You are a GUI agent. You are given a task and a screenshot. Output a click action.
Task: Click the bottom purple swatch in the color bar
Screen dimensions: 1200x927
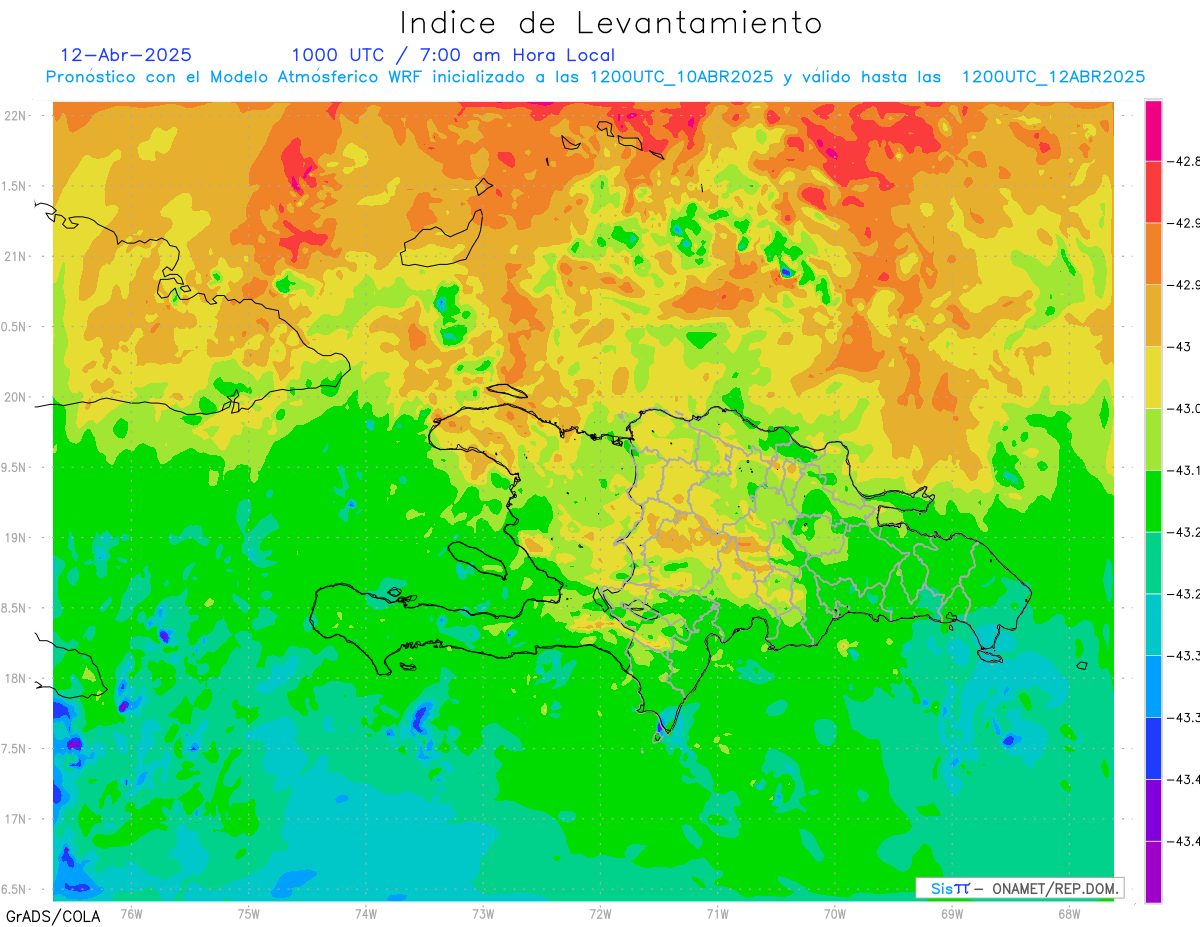[1153, 872]
